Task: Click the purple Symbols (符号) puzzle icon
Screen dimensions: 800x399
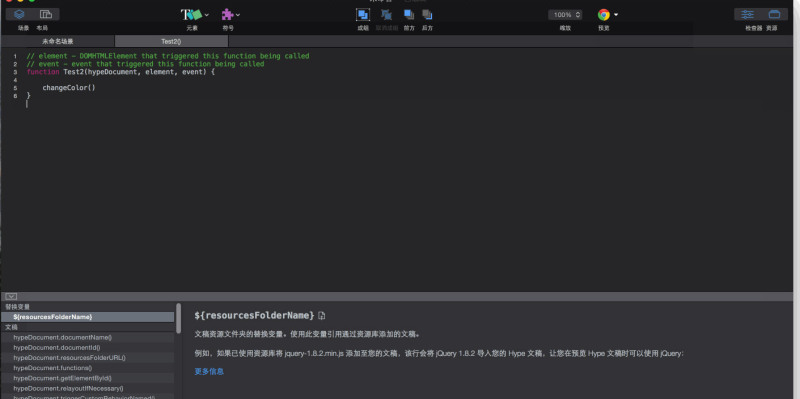Action: [227, 15]
